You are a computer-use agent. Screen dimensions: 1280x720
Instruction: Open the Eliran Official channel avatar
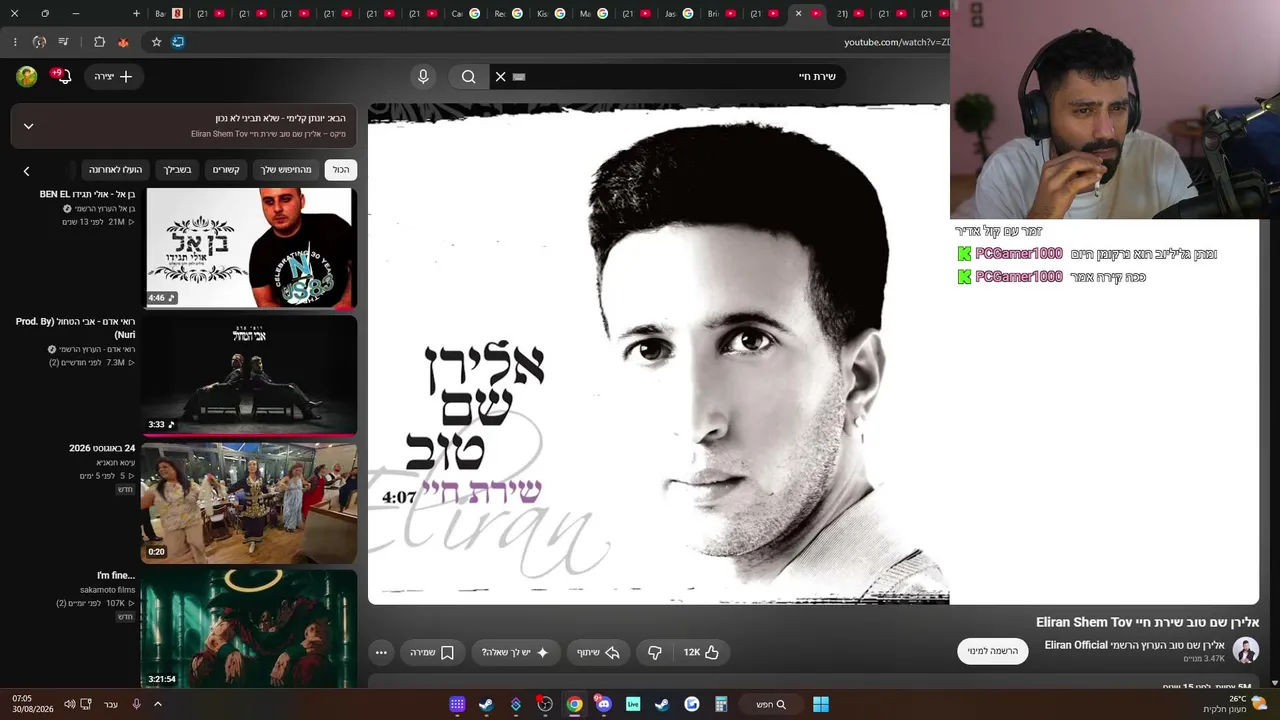point(1245,650)
